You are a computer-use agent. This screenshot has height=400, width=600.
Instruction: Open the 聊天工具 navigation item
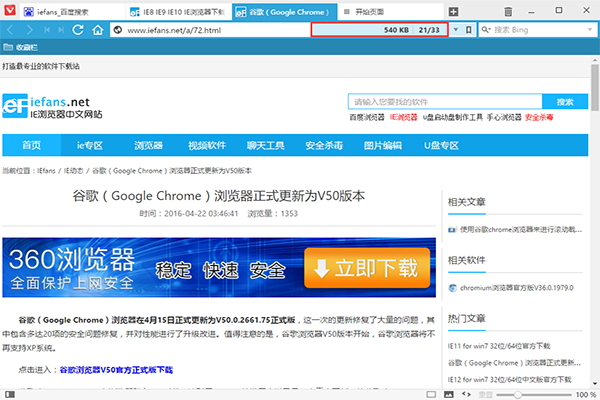[266, 145]
